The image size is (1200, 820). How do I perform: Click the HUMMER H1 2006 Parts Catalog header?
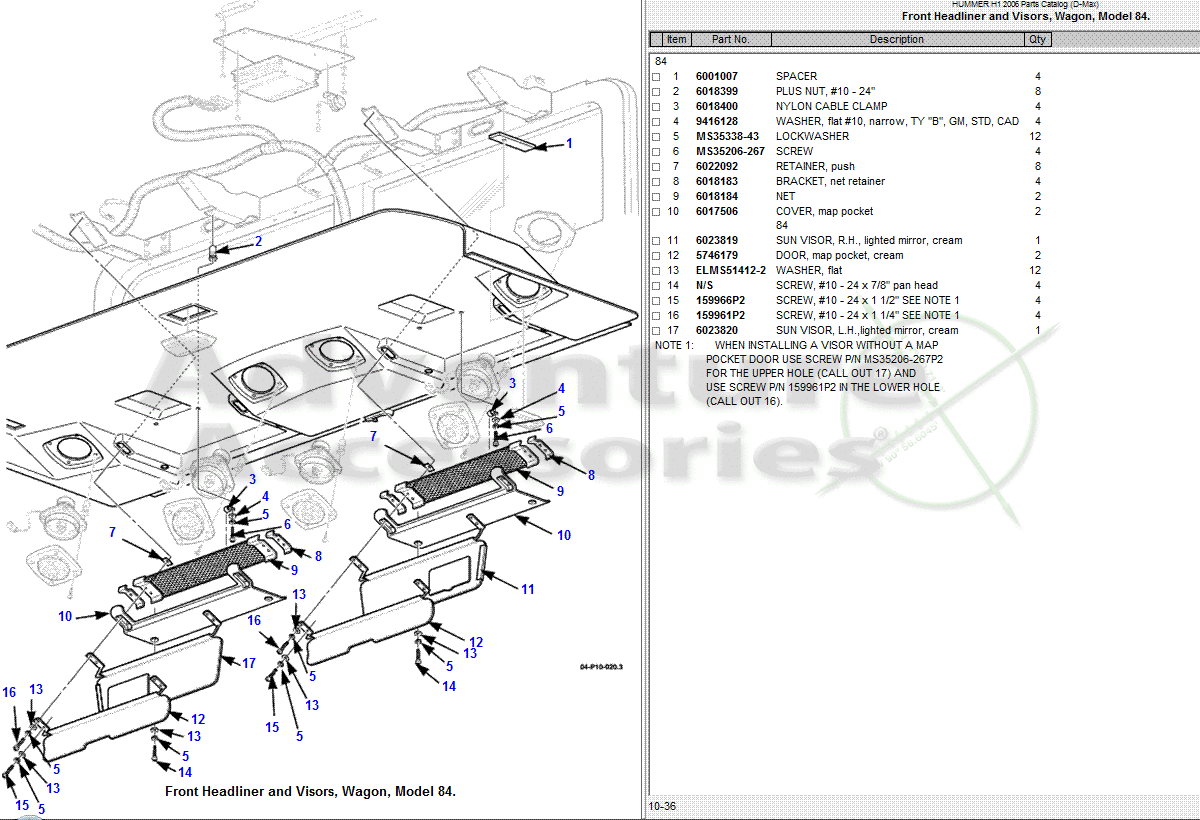coord(1025,5)
